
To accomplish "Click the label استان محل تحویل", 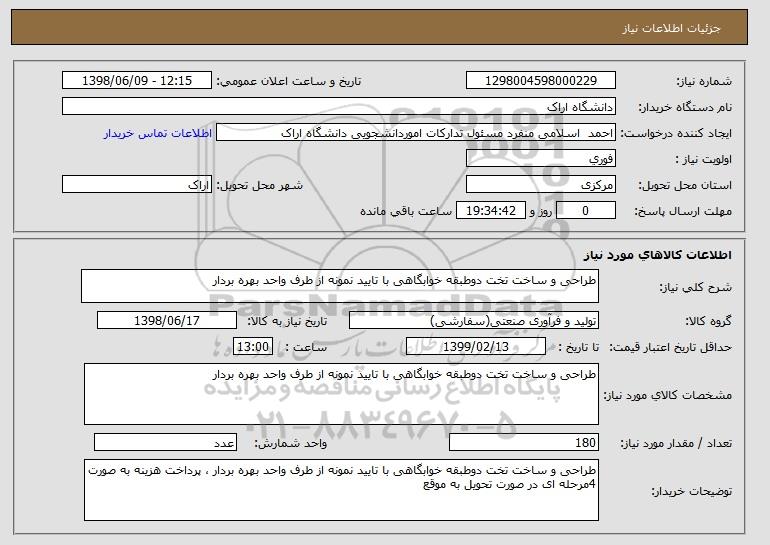I will (685, 185).
